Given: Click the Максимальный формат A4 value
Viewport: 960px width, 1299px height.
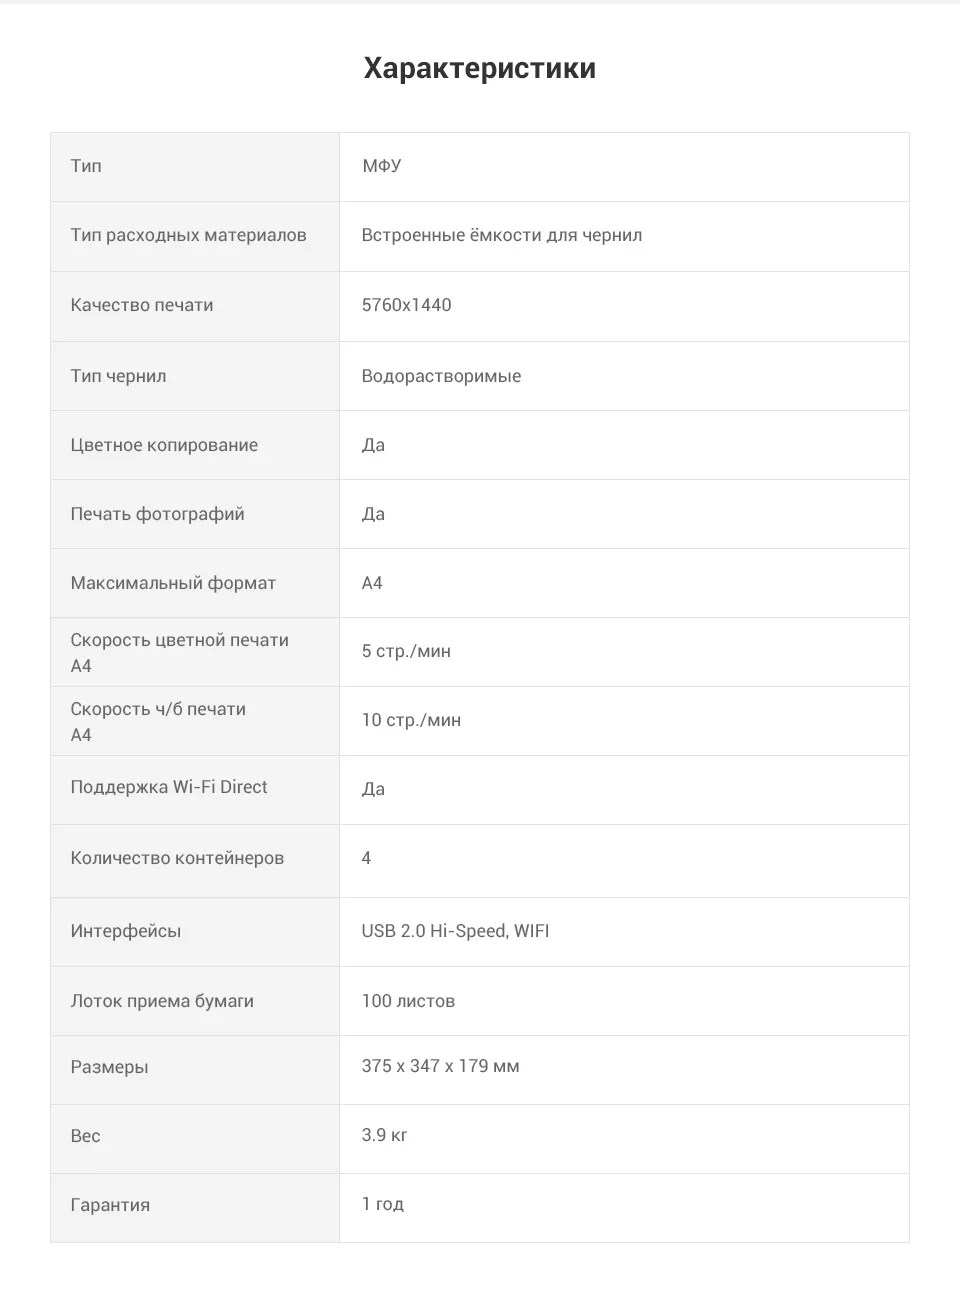Looking at the screenshot, I should pos(372,583).
